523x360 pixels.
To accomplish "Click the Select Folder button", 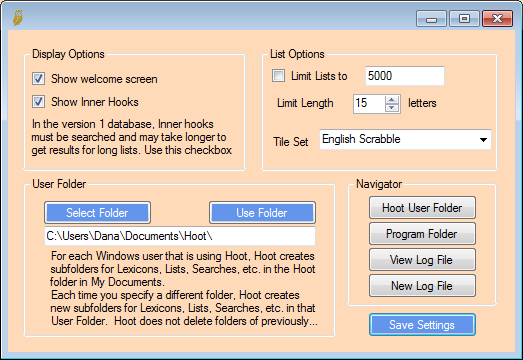I will (97, 213).
